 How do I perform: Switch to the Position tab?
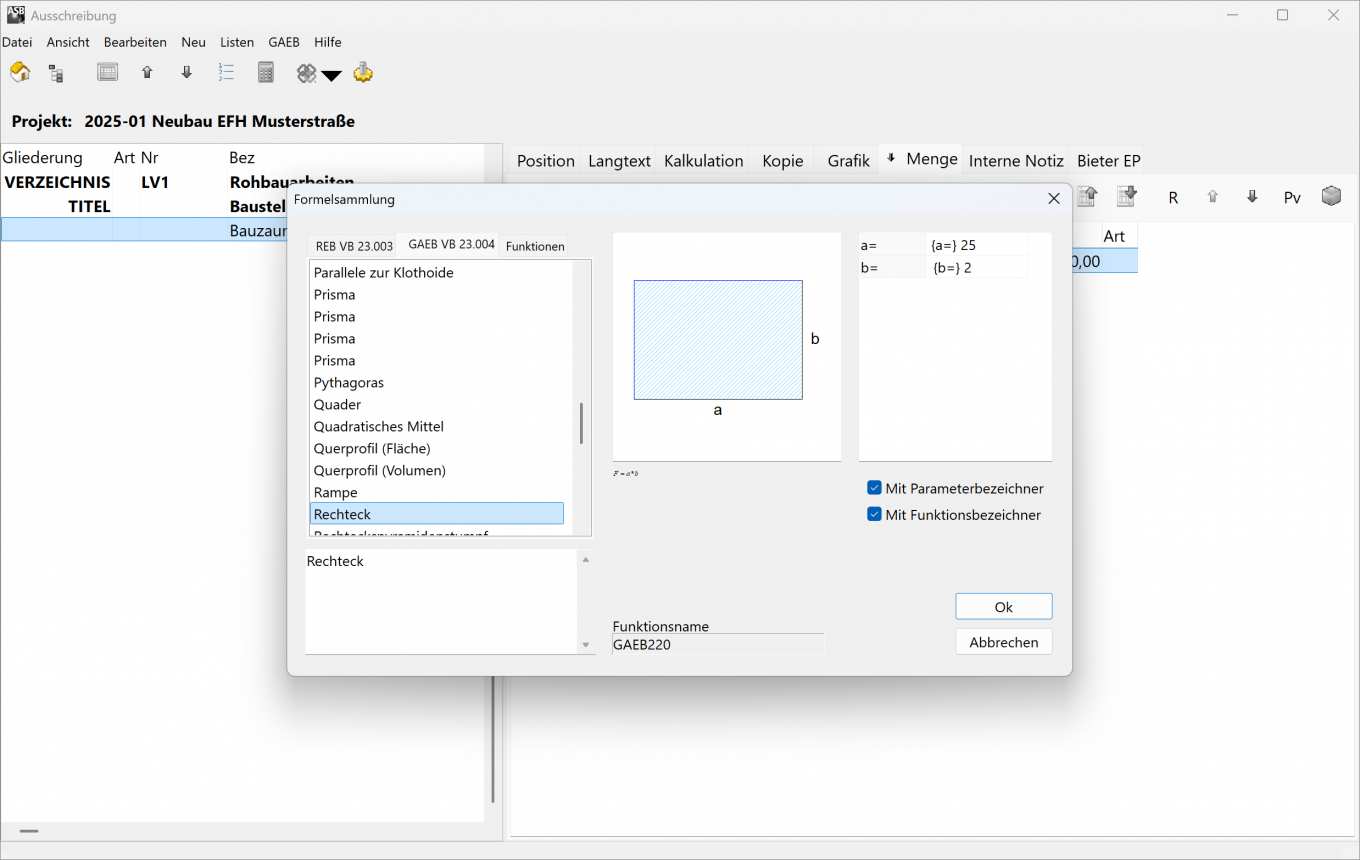(x=545, y=161)
